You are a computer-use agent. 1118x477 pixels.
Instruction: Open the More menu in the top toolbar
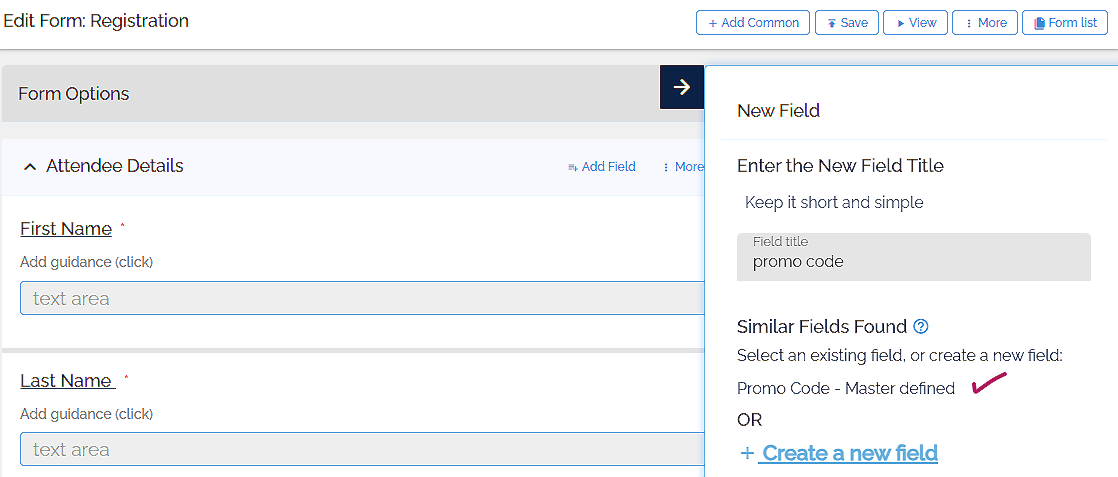pyautogui.click(x=985, y=23)
